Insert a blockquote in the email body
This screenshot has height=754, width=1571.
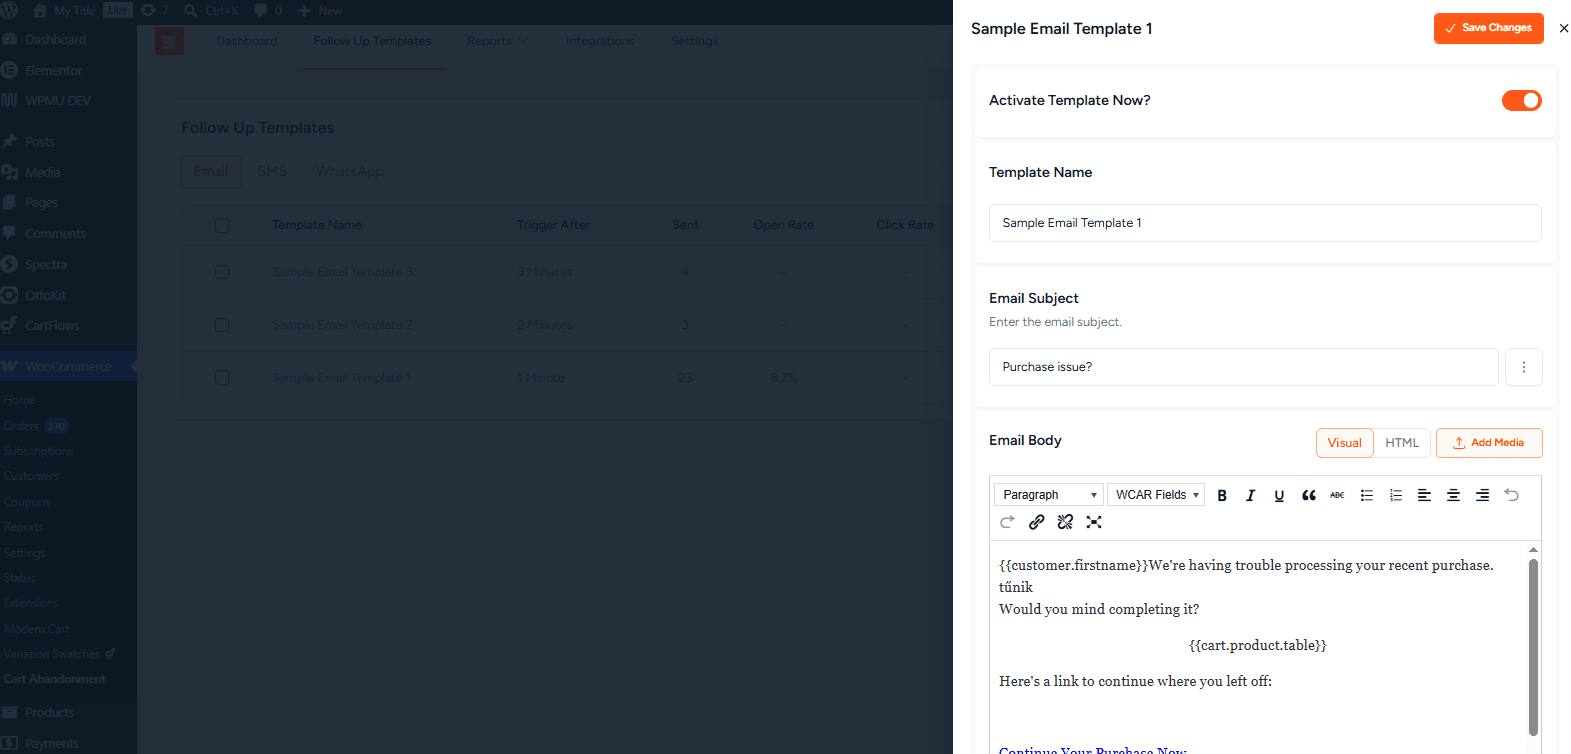(x=1308, y=495)
